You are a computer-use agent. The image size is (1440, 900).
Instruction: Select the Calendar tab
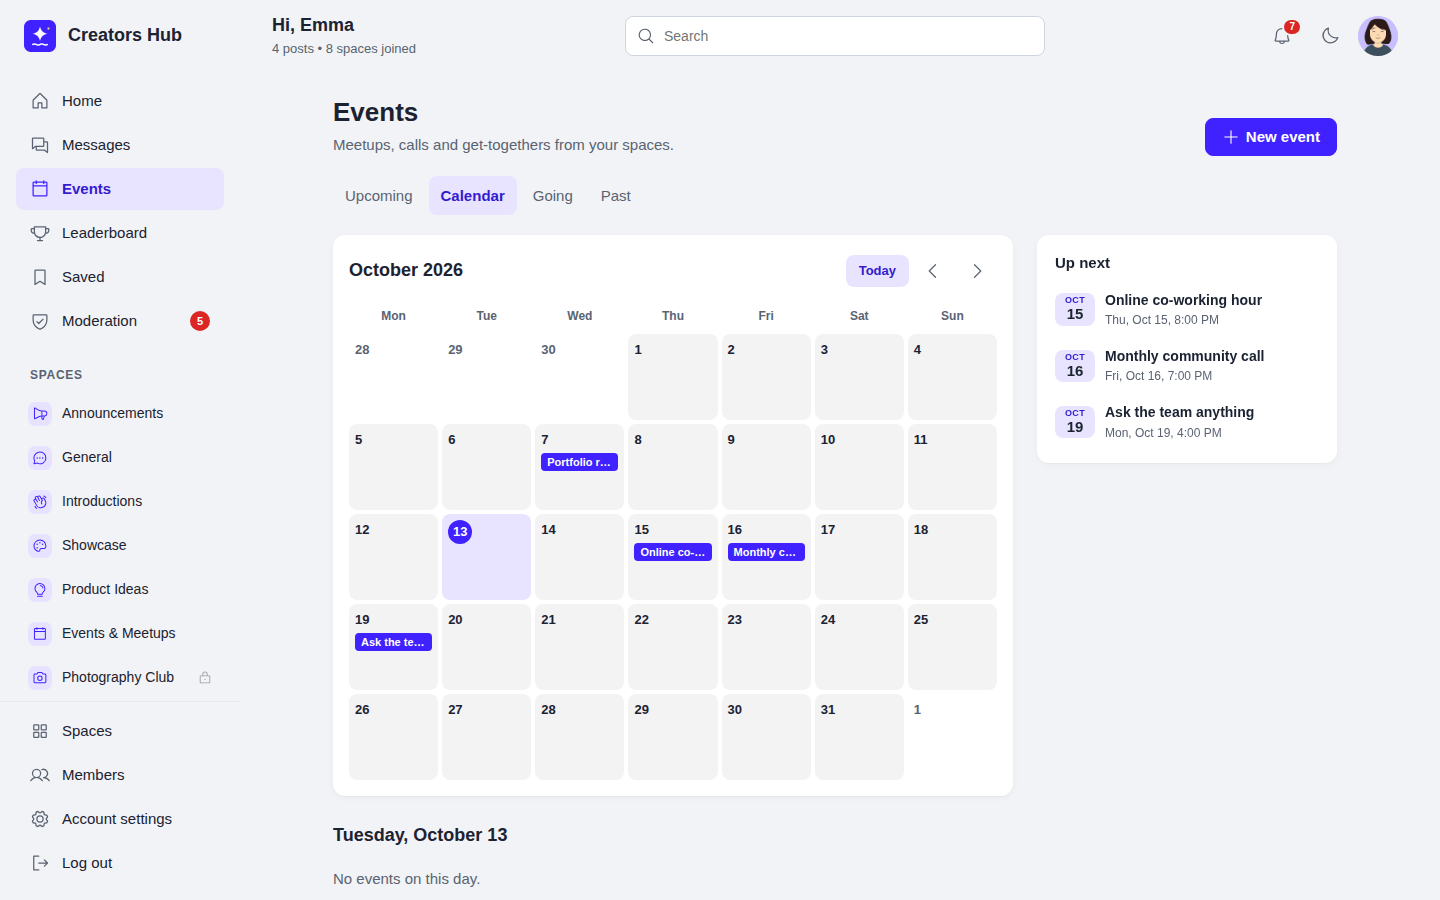click(x=473, y=196)
